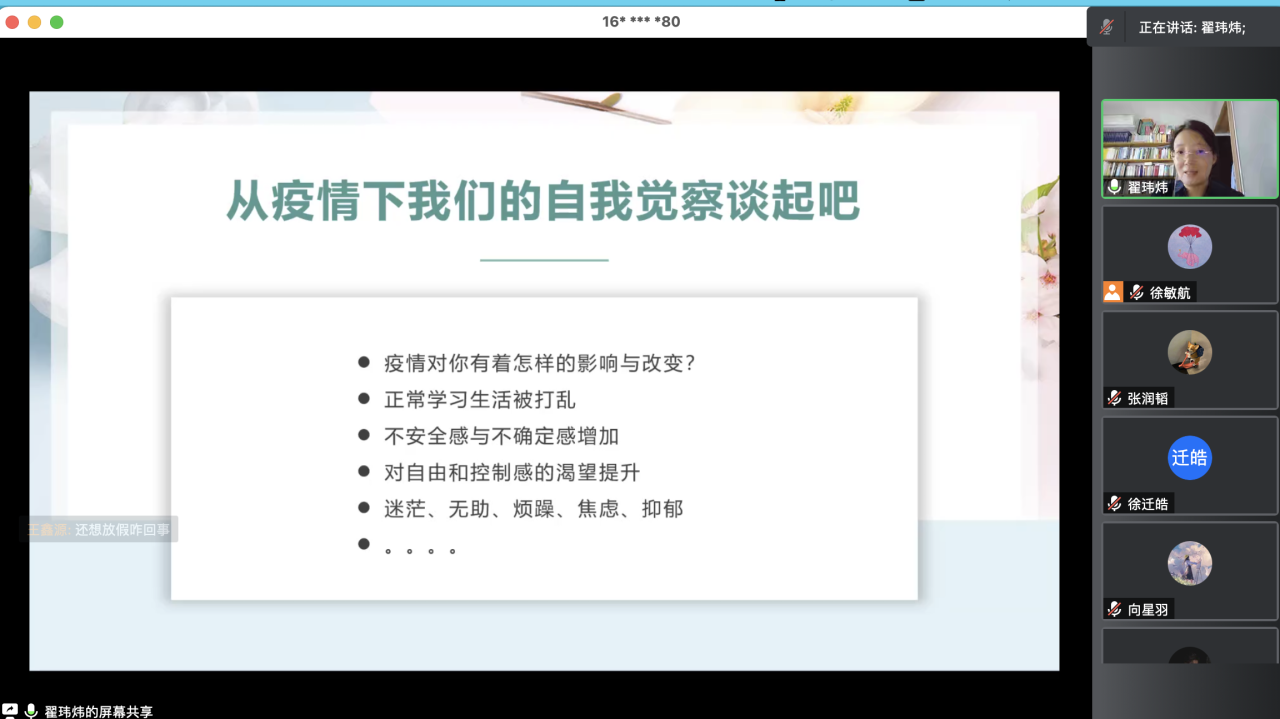1280x719 pixels.
Task: Click the green active mic icon on 翟玮炜's video
Action: click(1114, 187)
